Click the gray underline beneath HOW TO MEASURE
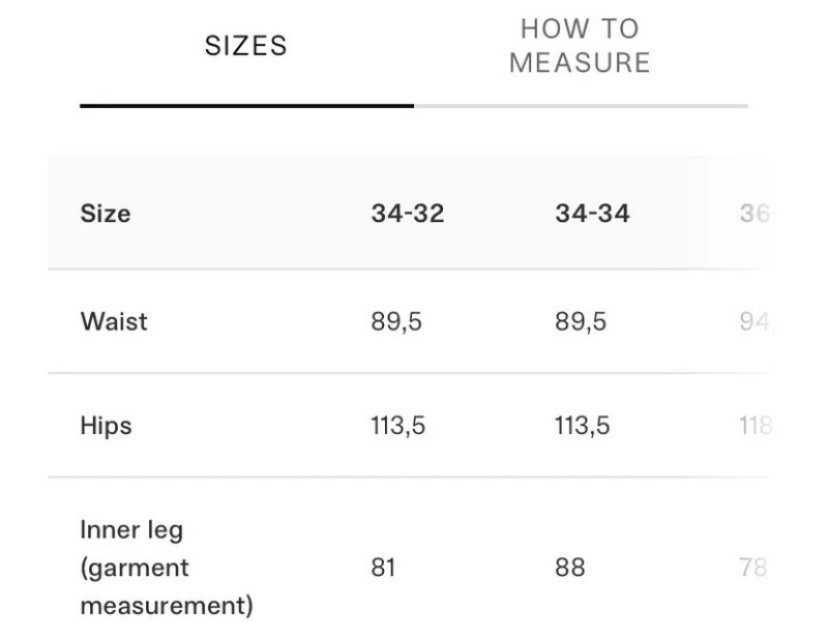The image size is (828, 625). pyautogui.click(x=580, y=105)
